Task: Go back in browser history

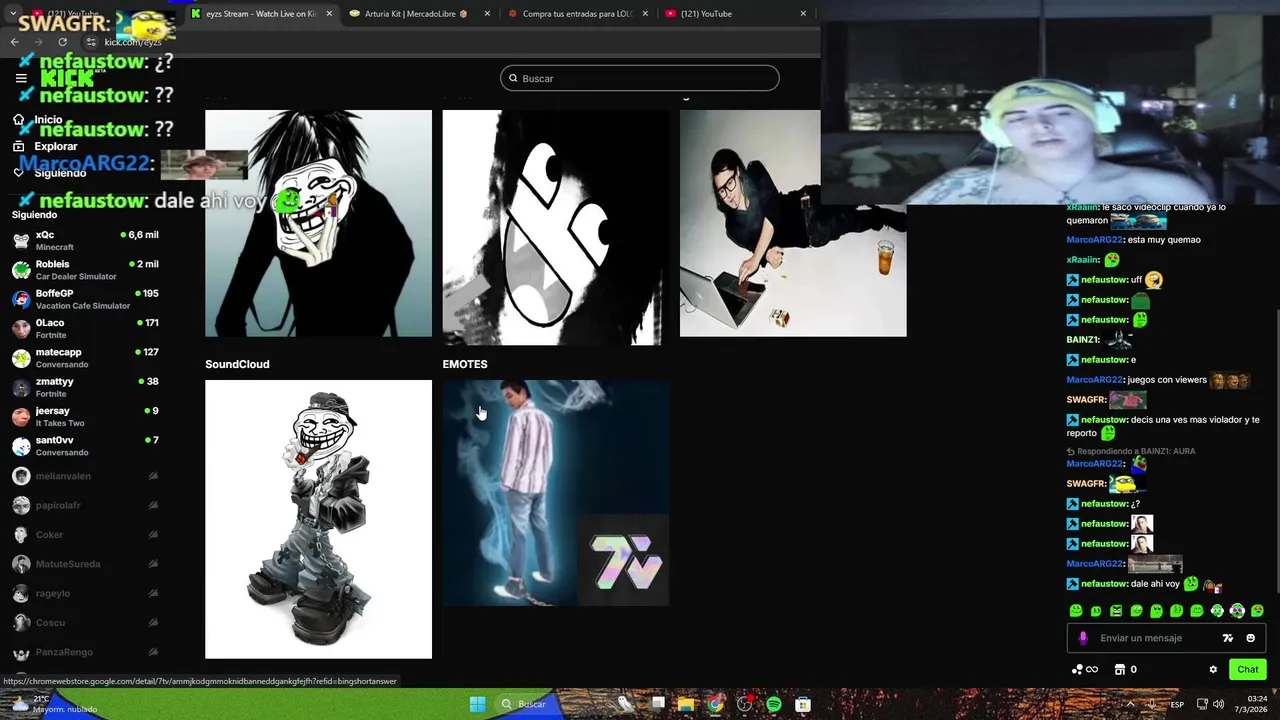Action: click(14, 42)
